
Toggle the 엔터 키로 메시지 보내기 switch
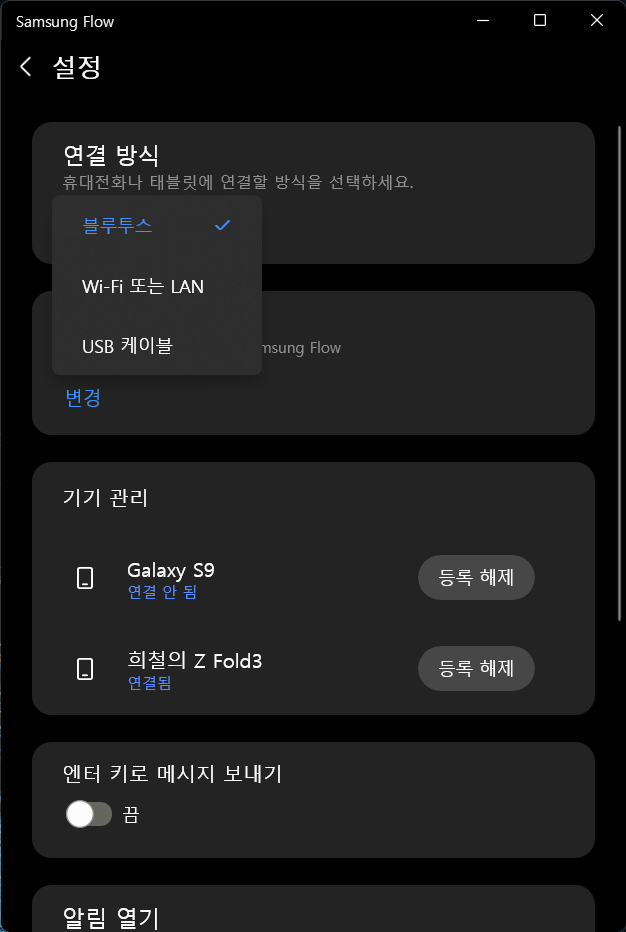(88, 815)
